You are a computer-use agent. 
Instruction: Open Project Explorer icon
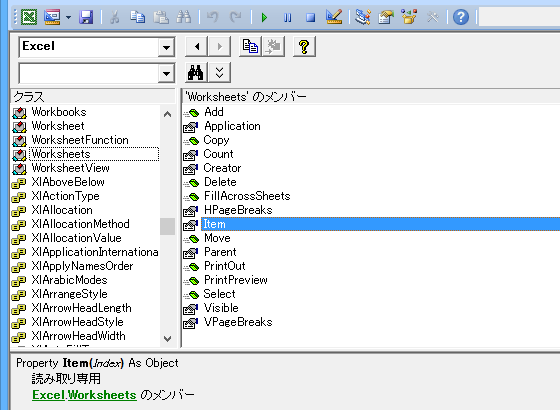362,17
